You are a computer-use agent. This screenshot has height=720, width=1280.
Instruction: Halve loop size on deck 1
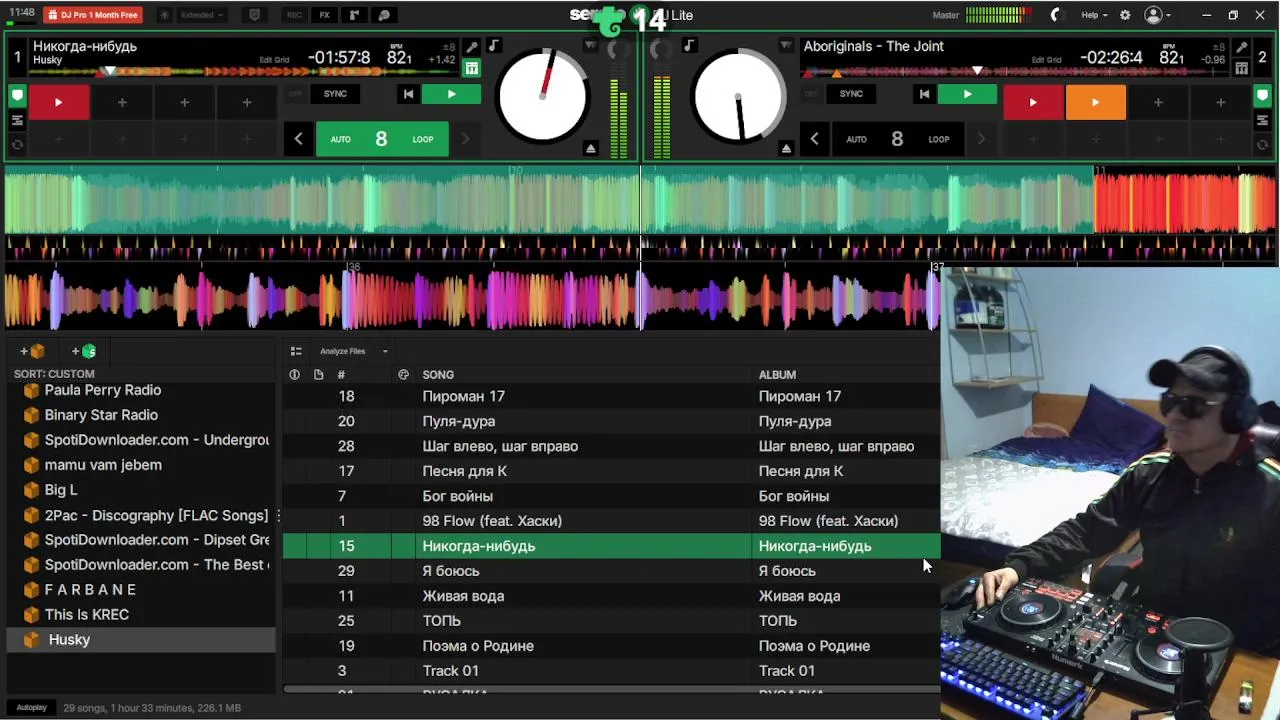(298, 139)
